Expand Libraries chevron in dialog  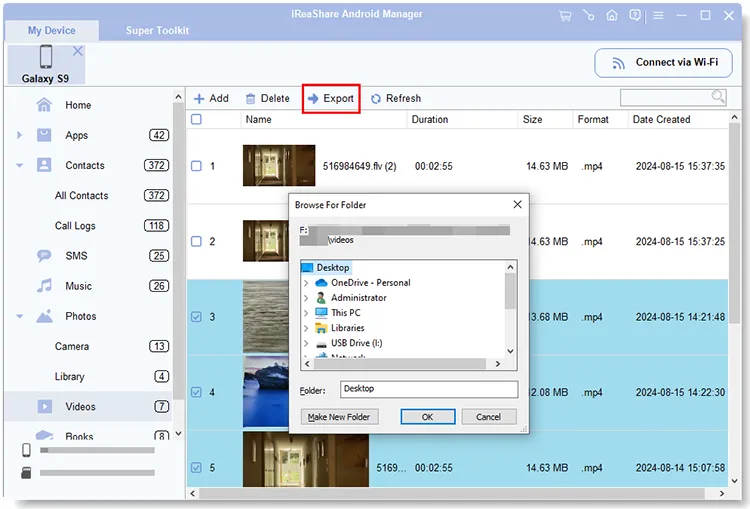click(x=306, y=328)
